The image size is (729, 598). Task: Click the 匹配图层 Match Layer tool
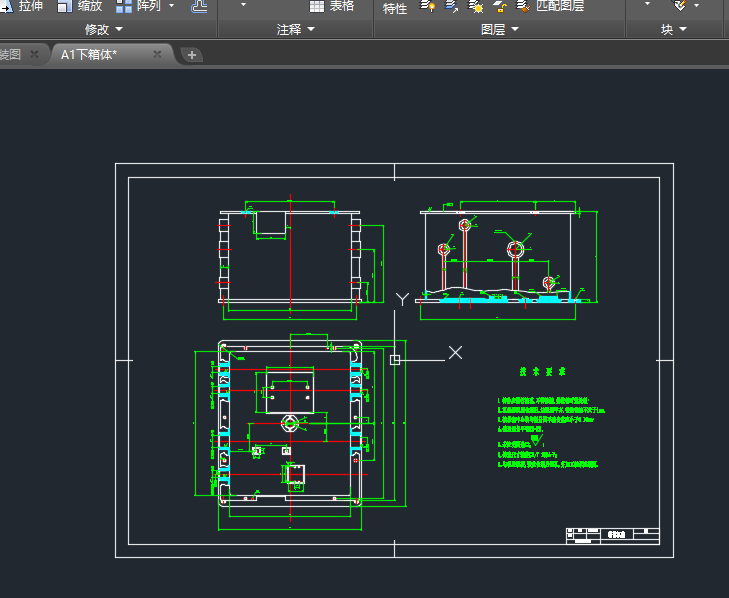pos(550,7)
